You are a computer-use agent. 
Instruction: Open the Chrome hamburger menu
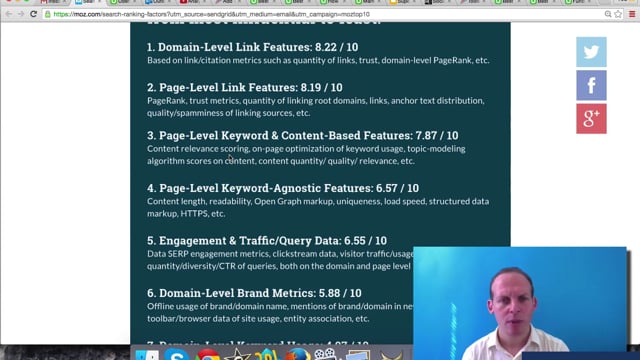(632, 14)
